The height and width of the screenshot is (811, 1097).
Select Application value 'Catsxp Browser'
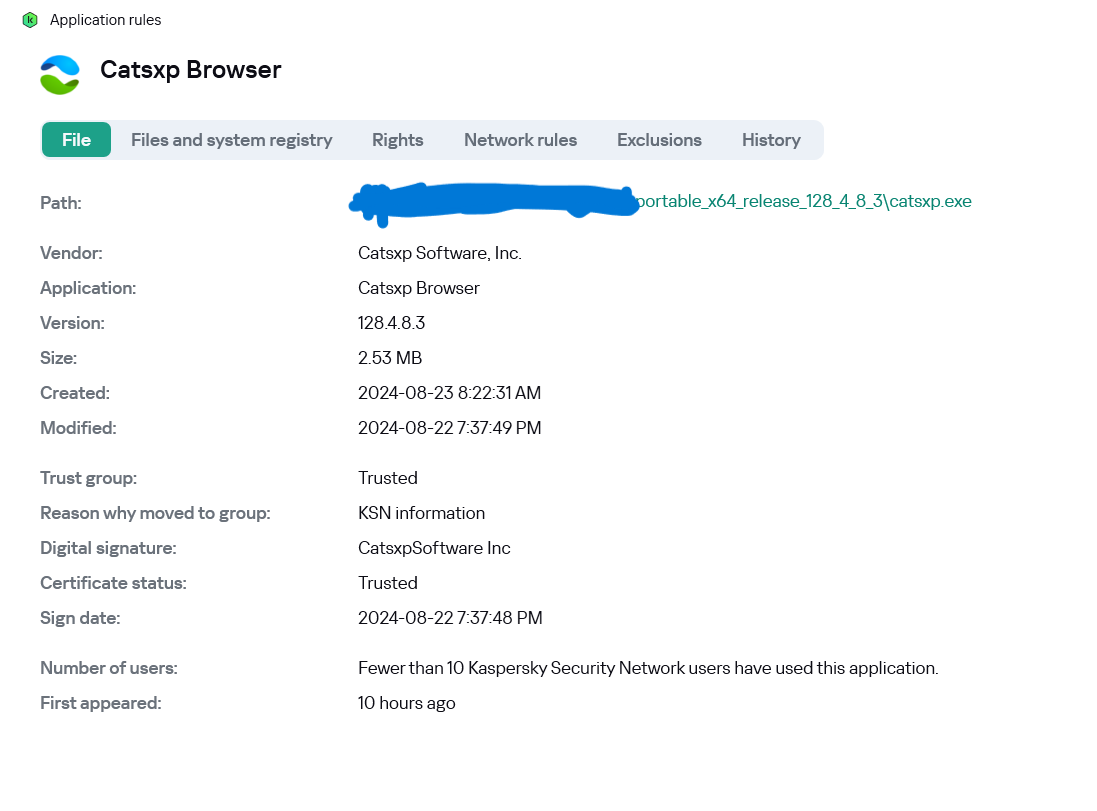418,288
